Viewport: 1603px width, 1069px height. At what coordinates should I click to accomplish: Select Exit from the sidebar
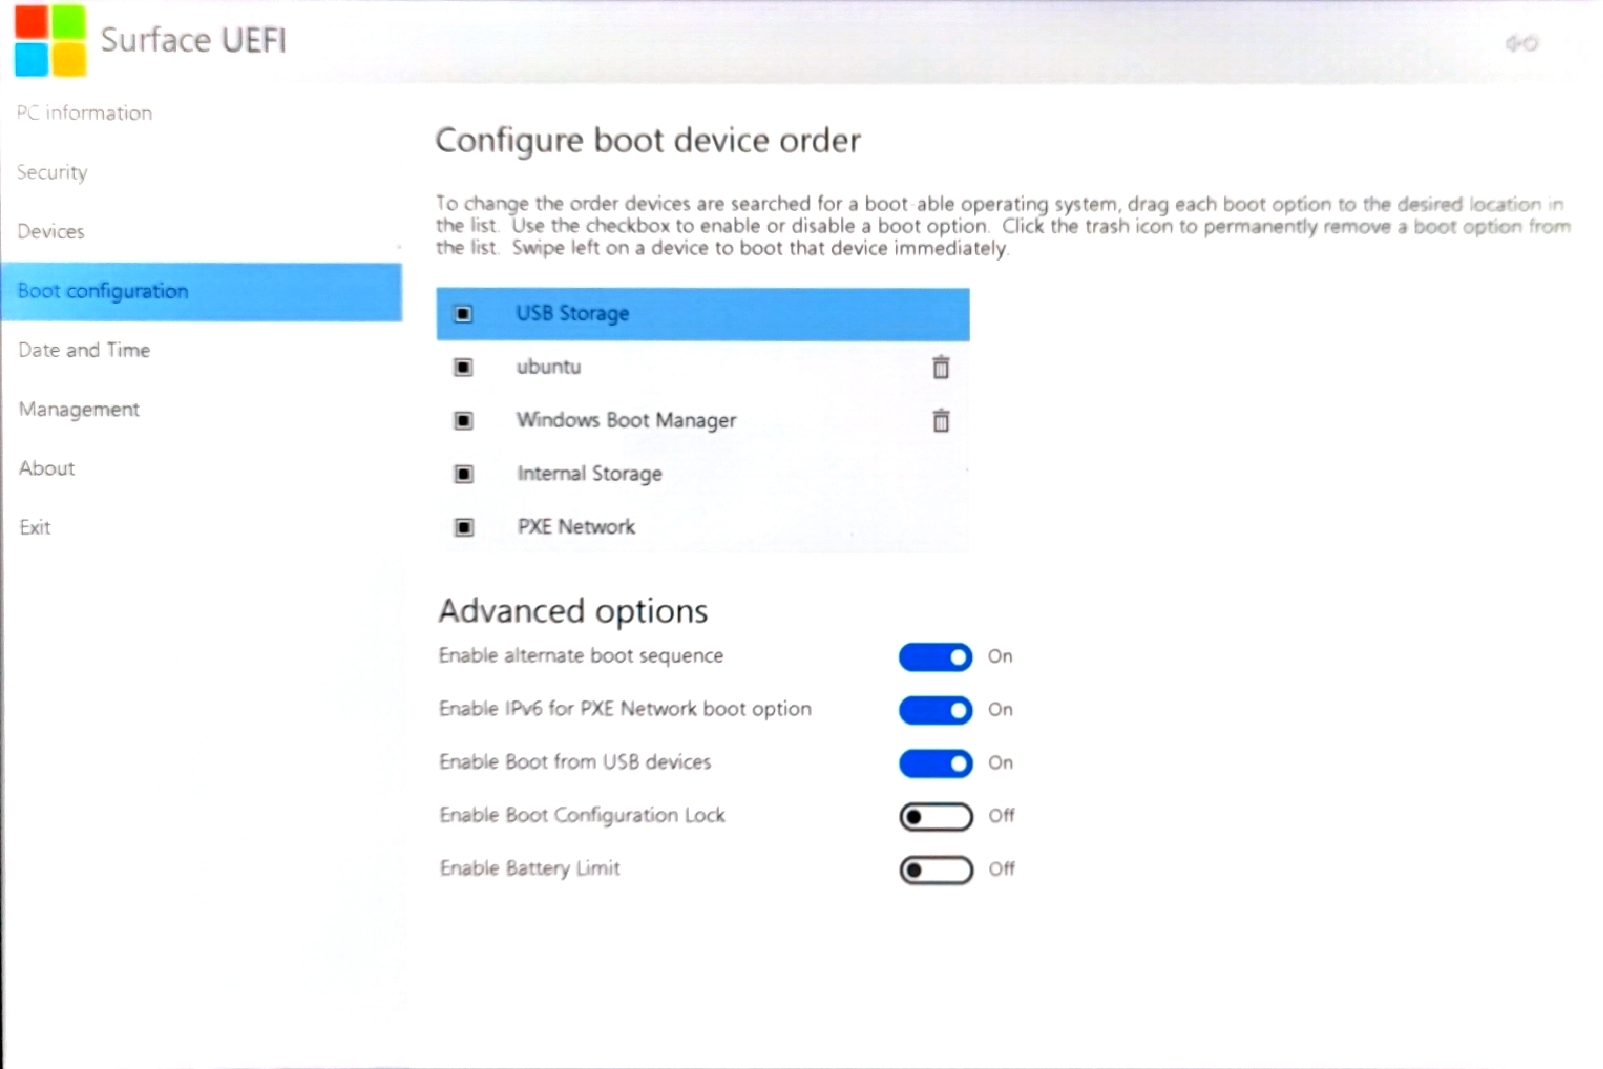coord(35,527)
